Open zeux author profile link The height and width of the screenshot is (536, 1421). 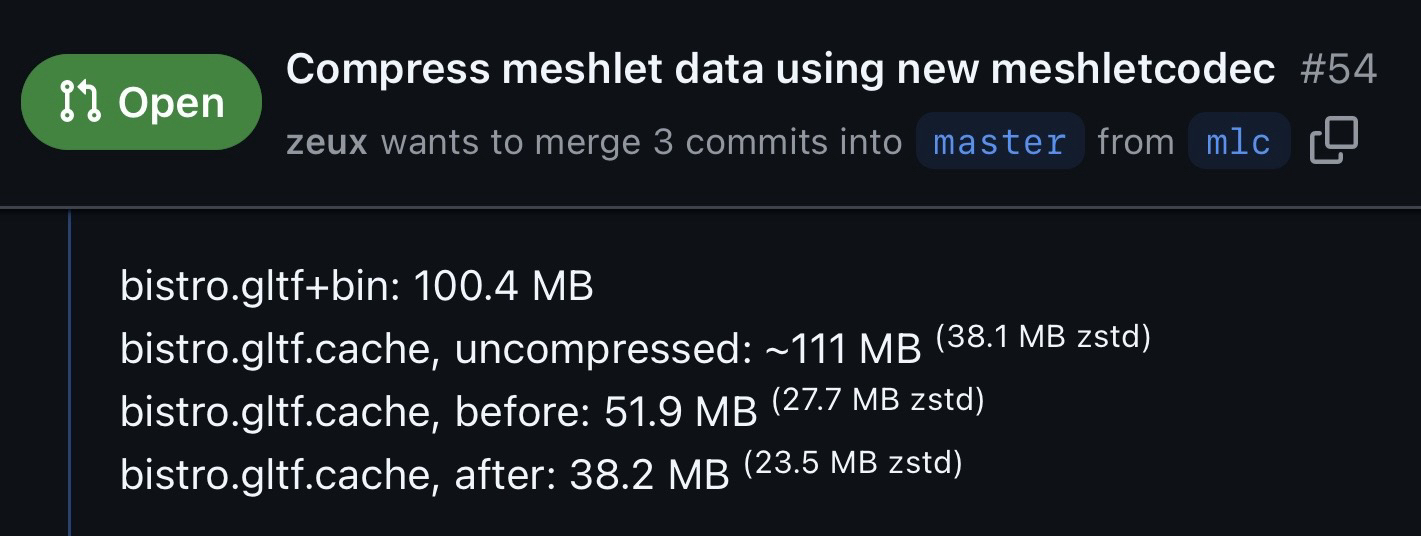(326, 142)
